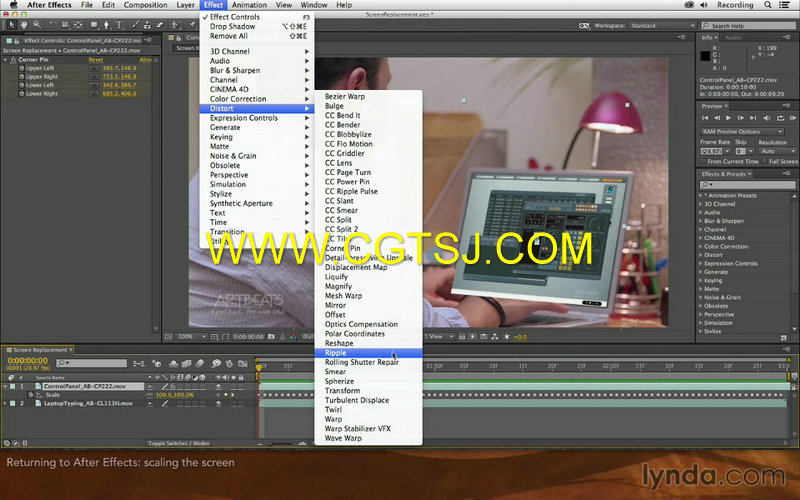Toggle the Scale property stopwatch
Viewport: 800px width, 500px height.
pos(31,395)
